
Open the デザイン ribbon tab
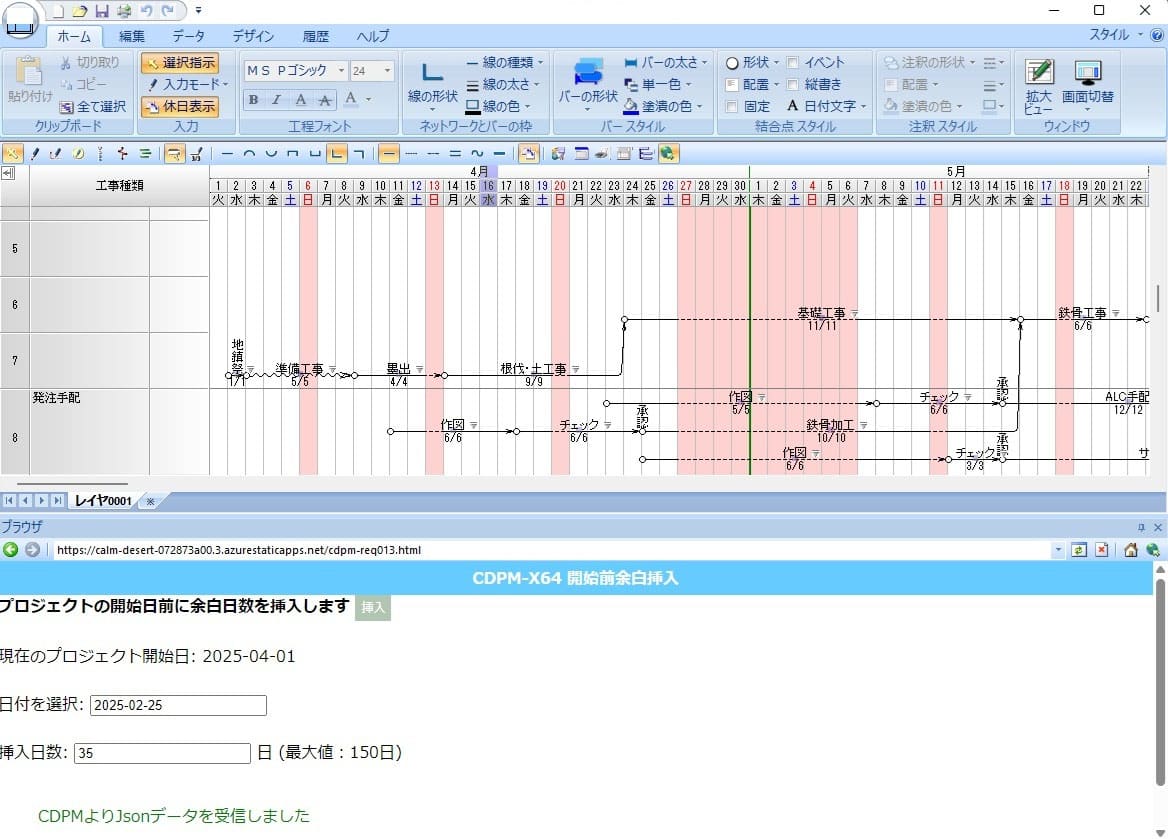[x=253, y=36]
